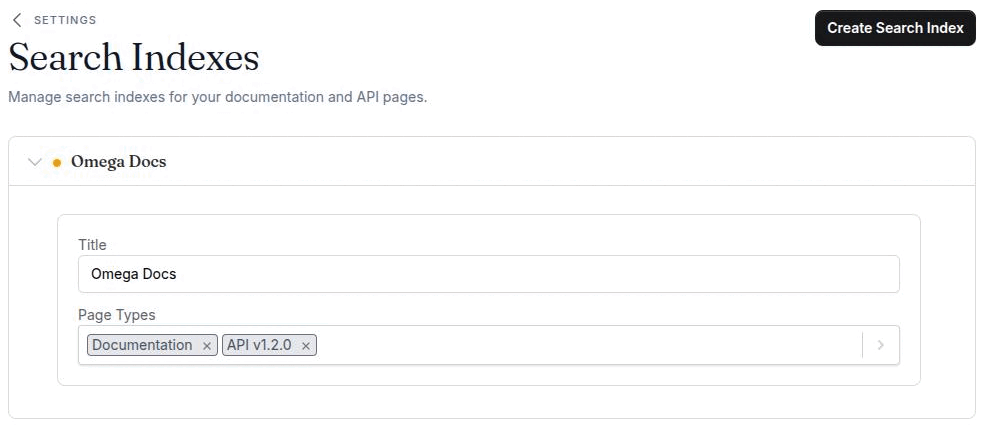Click the 'Manage search indexes' description text
The image size is (990, 430).
click(218, 98)
